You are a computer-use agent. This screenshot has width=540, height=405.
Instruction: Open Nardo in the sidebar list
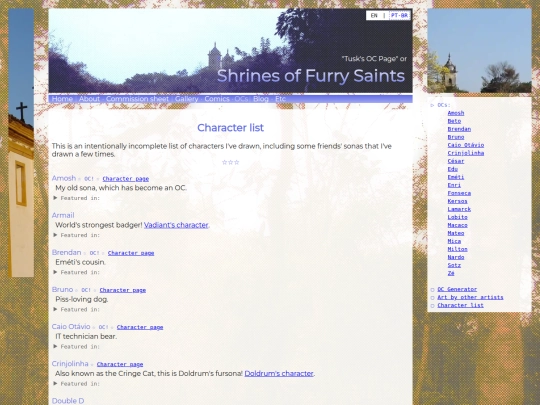click(x=456, y=257)
